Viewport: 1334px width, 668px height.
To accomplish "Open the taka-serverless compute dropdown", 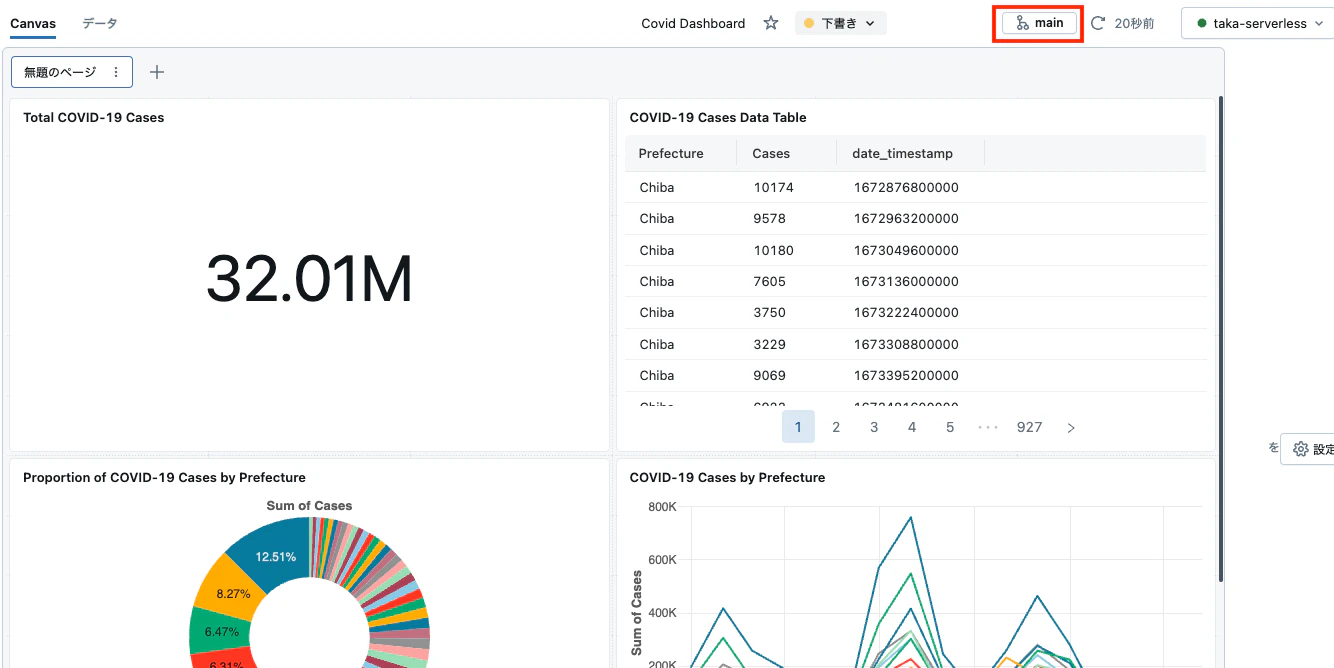I will click(1259, 23).
